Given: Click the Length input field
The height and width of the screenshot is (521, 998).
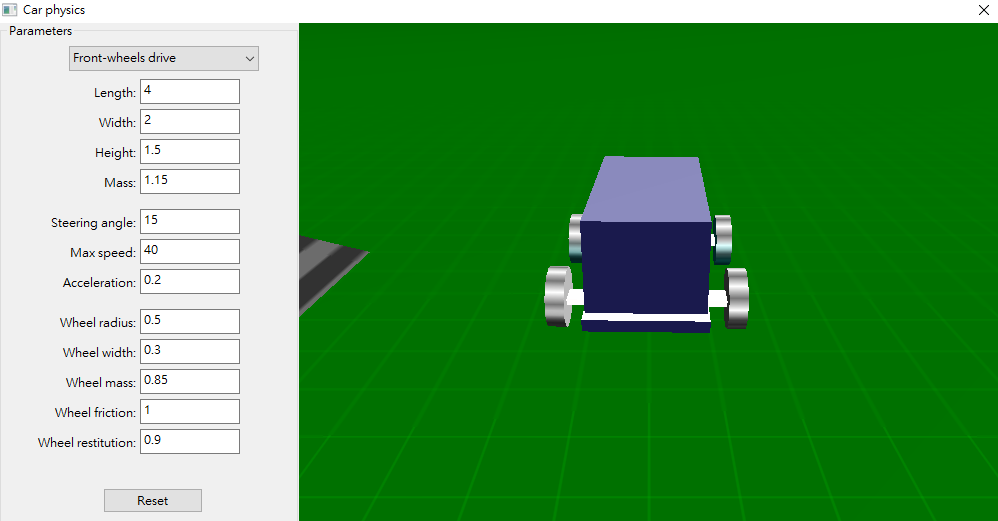Looking at the screenshot, I should click(x=190, y=92).
